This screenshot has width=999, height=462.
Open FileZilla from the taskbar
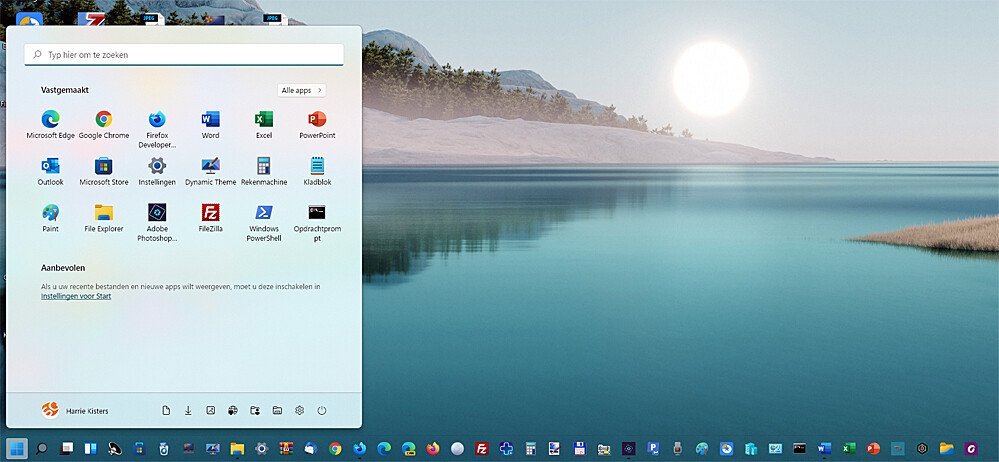tap(482, 449)
